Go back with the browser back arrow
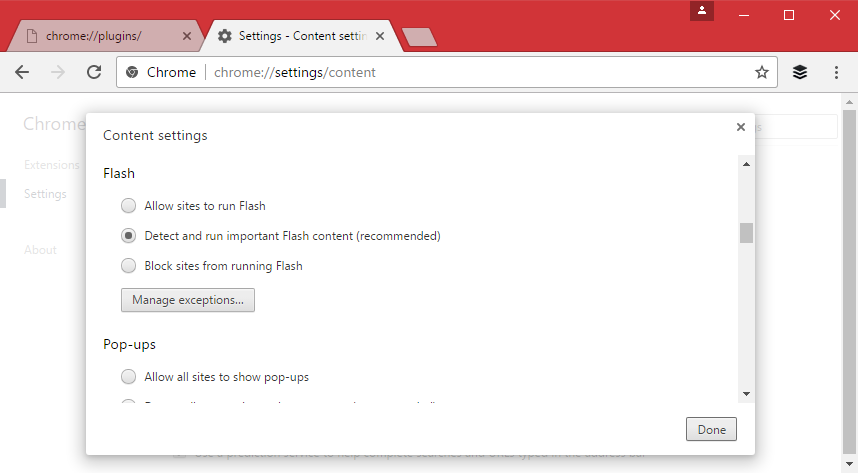 [x=22, y=72]
